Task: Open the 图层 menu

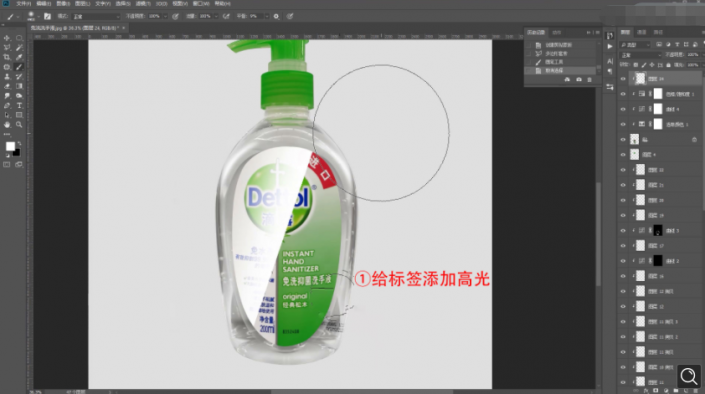Action: coord(82,4)
